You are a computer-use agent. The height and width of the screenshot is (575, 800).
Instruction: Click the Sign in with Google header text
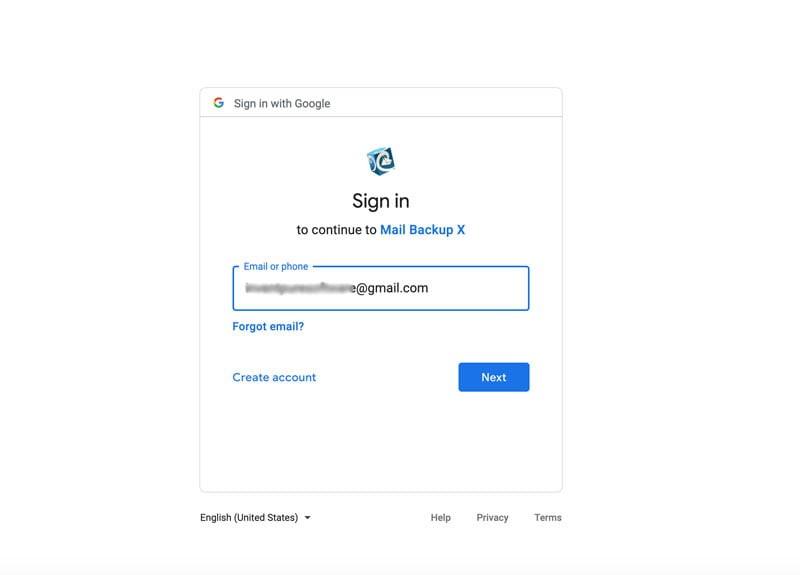click(x=282, y=104)
